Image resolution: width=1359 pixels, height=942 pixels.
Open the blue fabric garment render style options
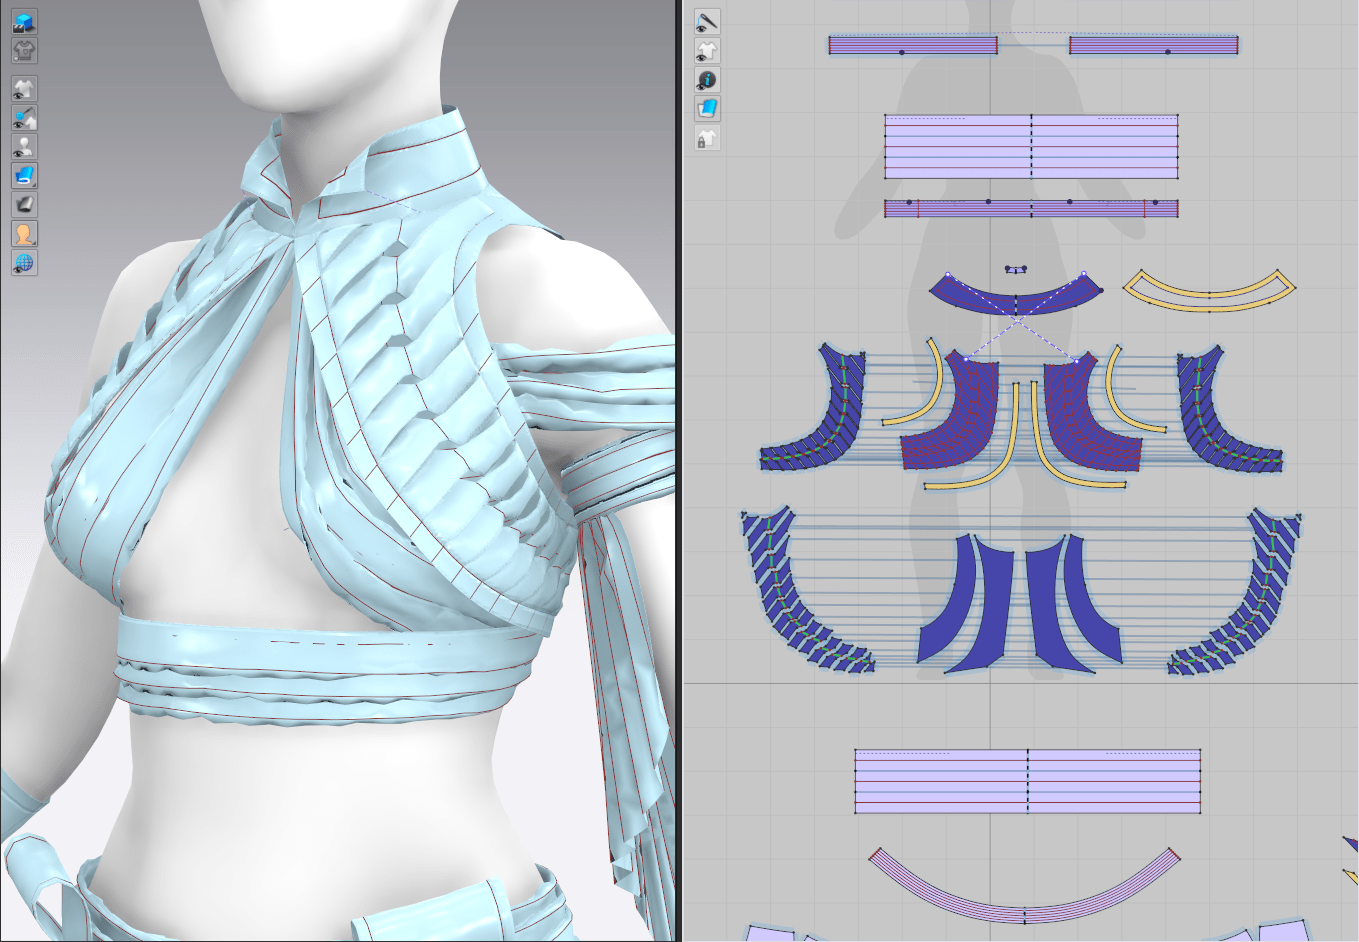tap(24, 176)
